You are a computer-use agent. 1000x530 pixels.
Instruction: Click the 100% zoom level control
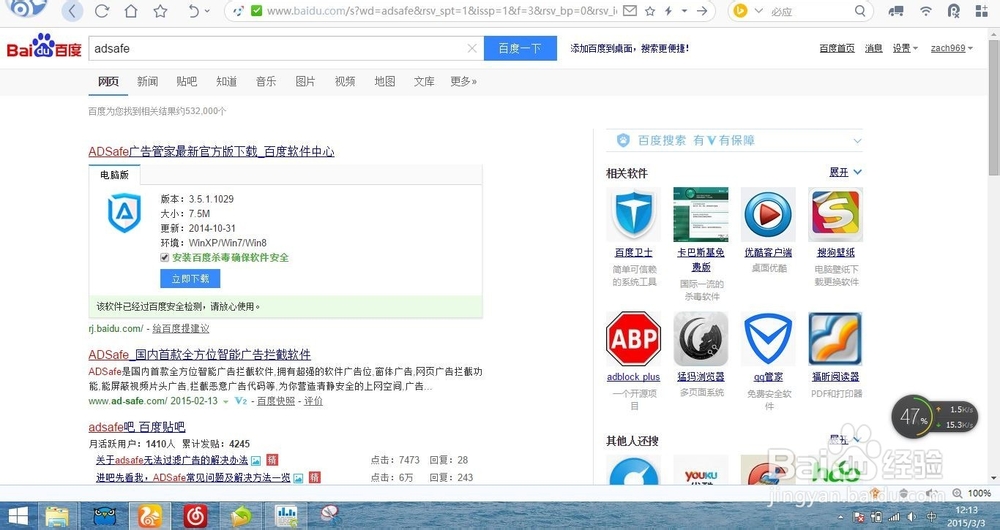pyautogui.click(x=972, y=493)
